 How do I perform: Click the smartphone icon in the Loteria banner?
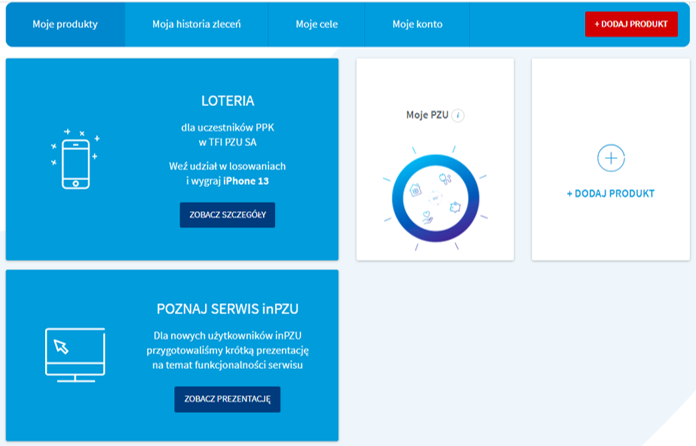coord(75,160)
